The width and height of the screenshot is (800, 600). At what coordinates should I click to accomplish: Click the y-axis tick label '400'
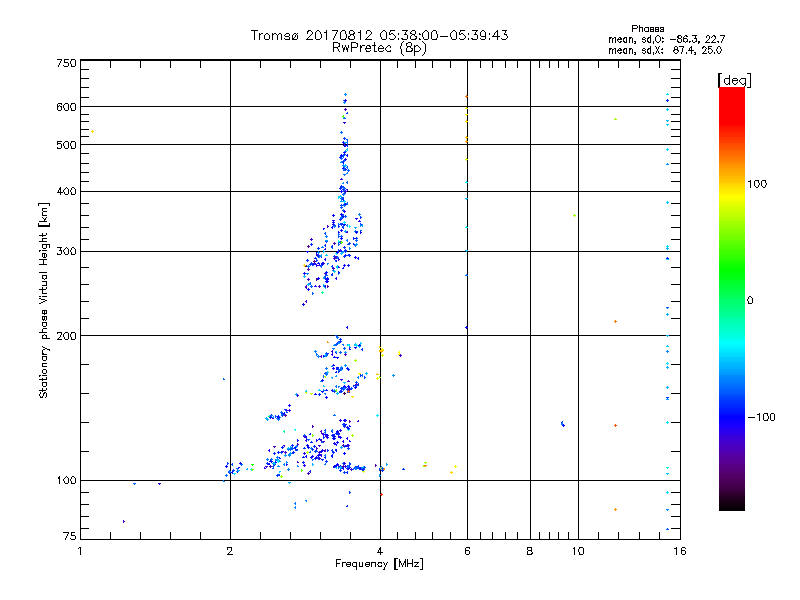pyautogui.click(x=66, y=192)
